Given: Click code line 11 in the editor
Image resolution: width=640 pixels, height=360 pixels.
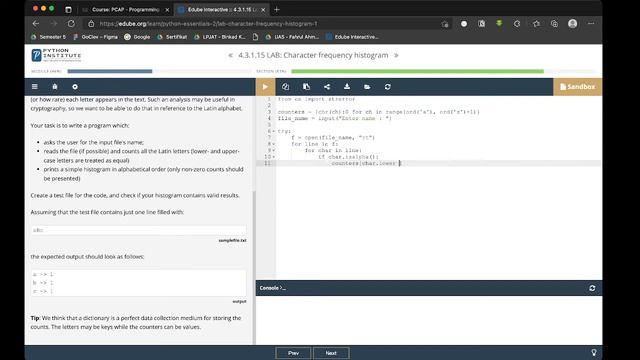Looking at the screenshot, I should 438,163.
